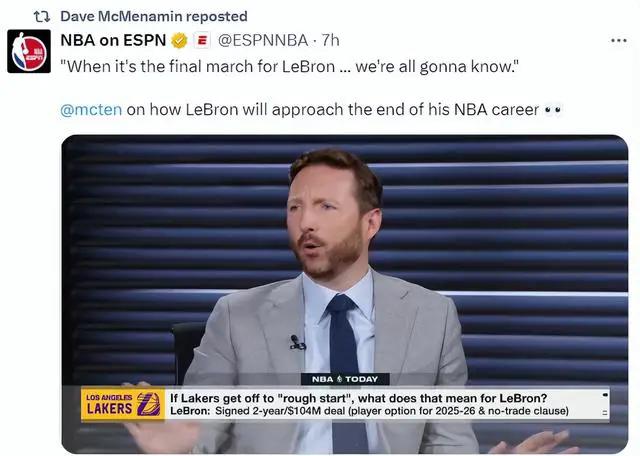Click the Los Angeles Lakers yellow badge

tap(122, 404)
